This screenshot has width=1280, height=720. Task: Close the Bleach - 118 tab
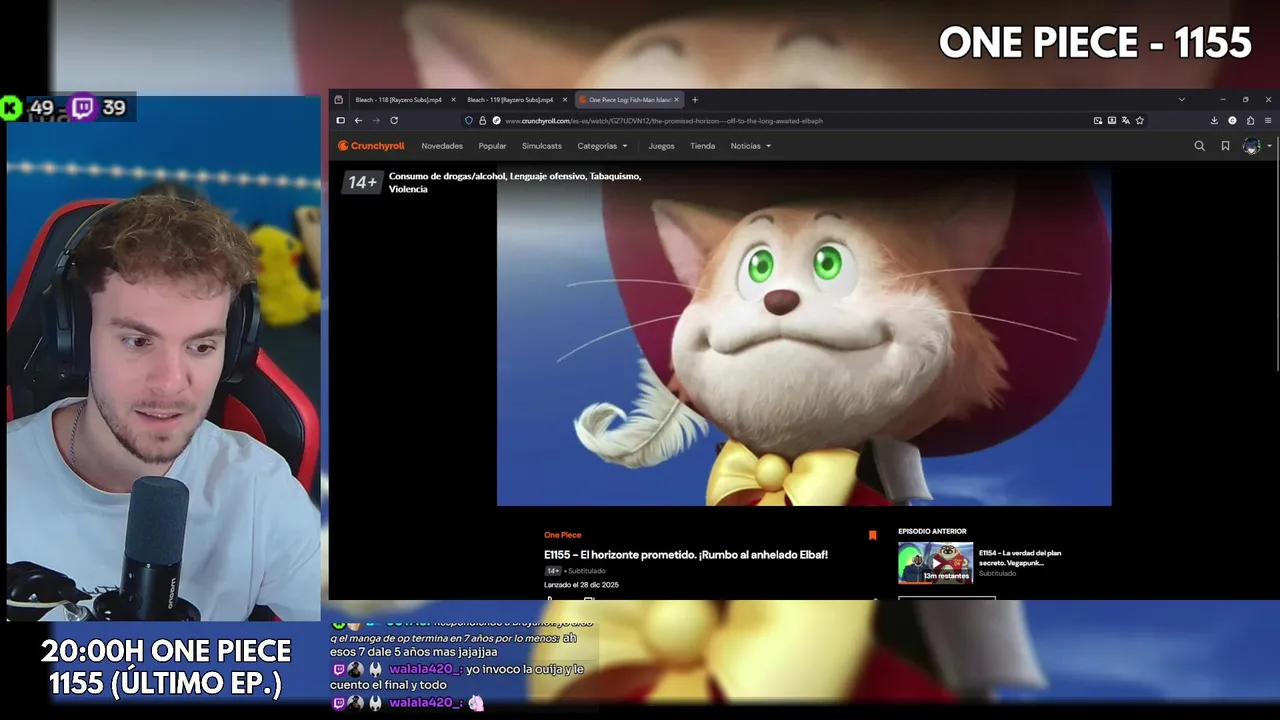tap(453, 100)
